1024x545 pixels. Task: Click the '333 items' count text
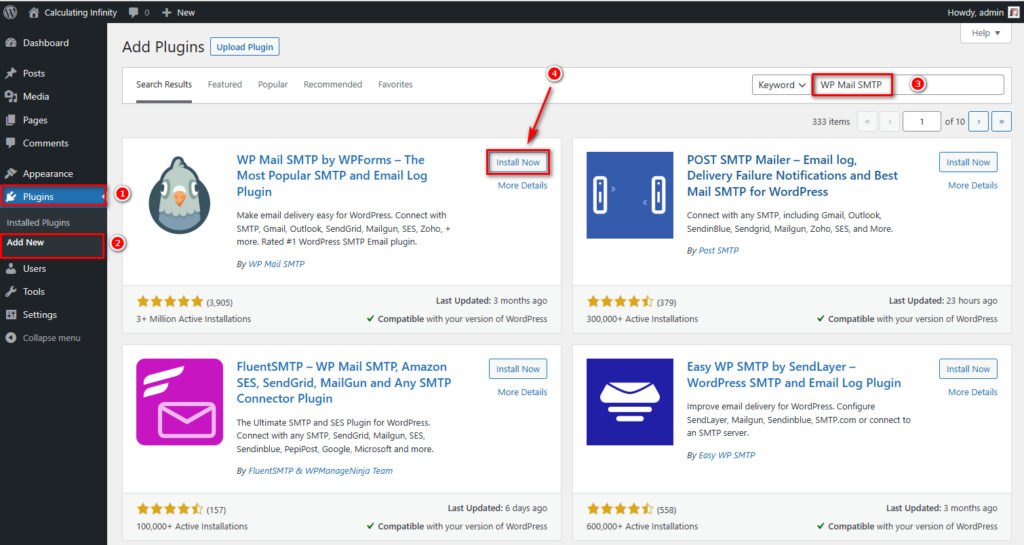[x=831, y=121]
